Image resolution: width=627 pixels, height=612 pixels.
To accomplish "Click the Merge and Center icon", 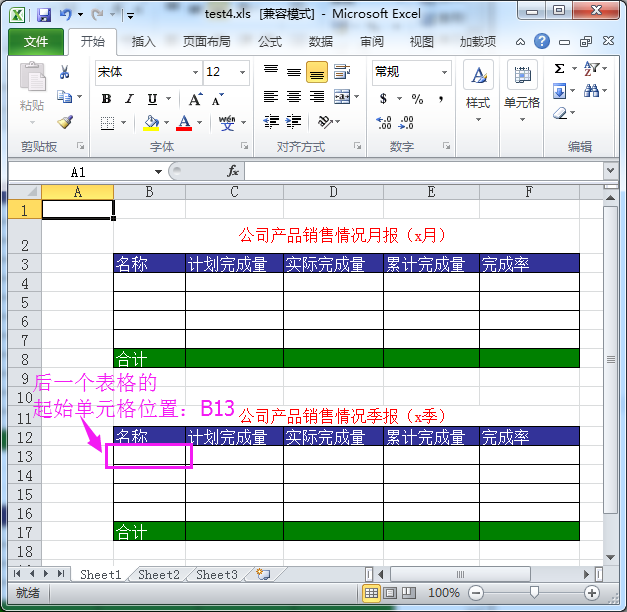I will pyautogui.click(x=342, y=97).
